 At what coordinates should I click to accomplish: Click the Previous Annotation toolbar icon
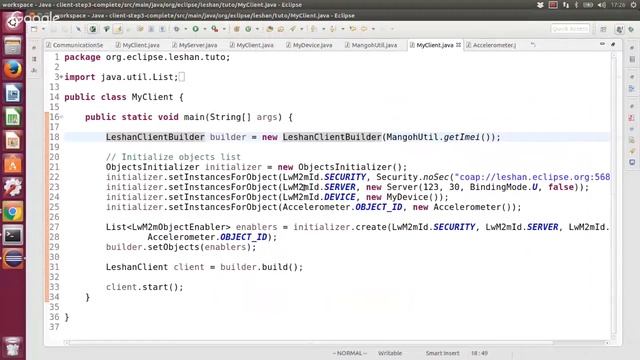(333, 29)
